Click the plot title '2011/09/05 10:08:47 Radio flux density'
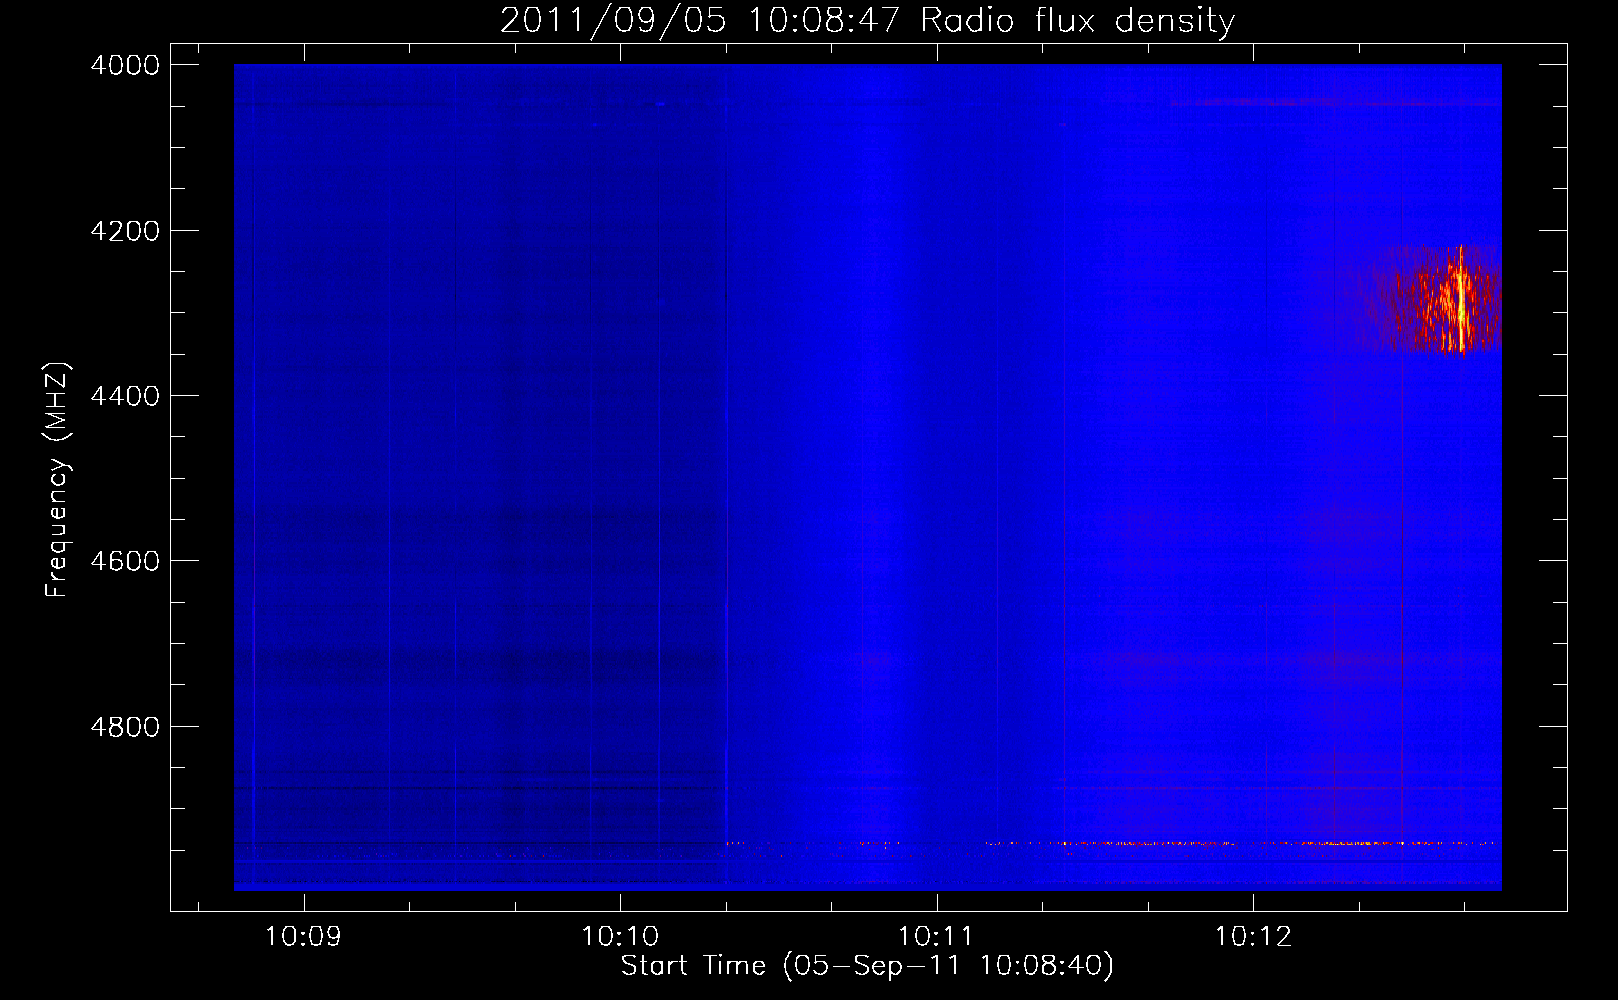Image resolution: width=1618 pixels, height=1000 pixels. point(867,20)
